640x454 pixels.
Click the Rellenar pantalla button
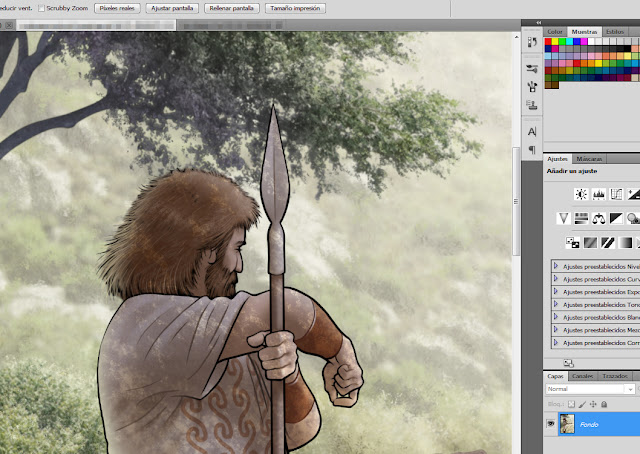231,8
